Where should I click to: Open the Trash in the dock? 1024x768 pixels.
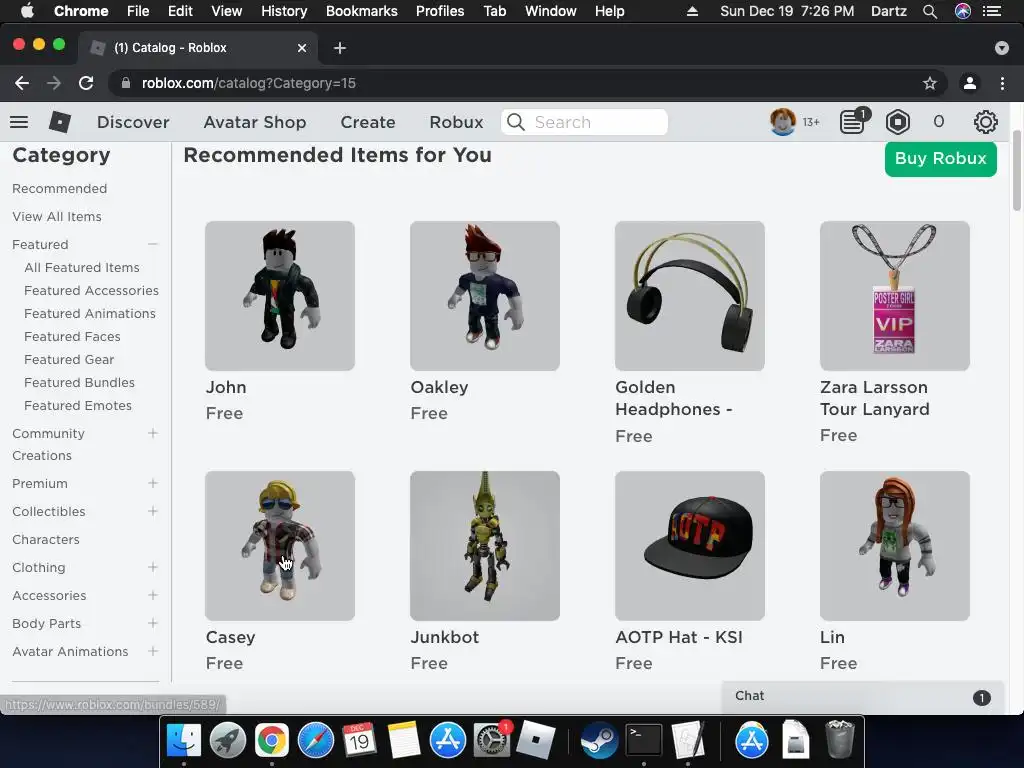tap(840, 741)
